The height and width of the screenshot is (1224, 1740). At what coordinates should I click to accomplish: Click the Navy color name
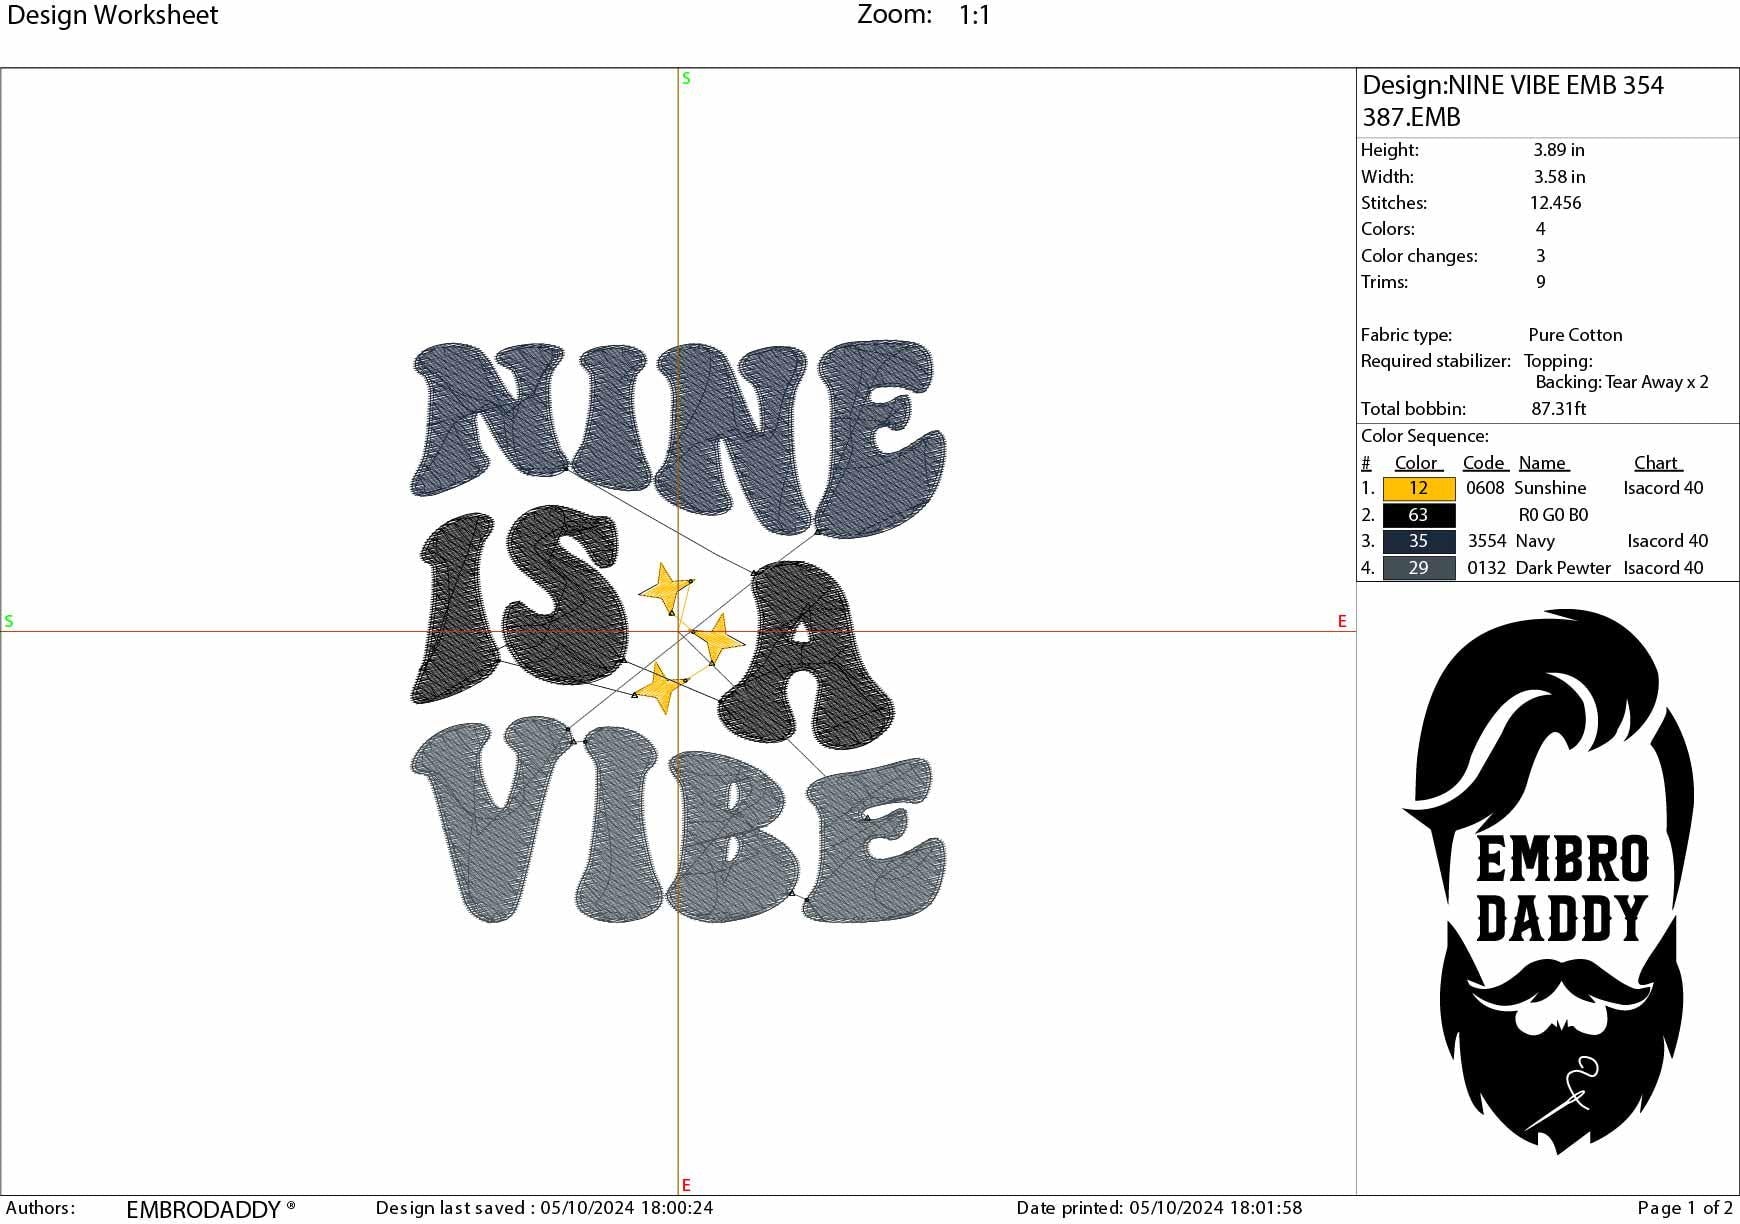tap(1535, 541)
